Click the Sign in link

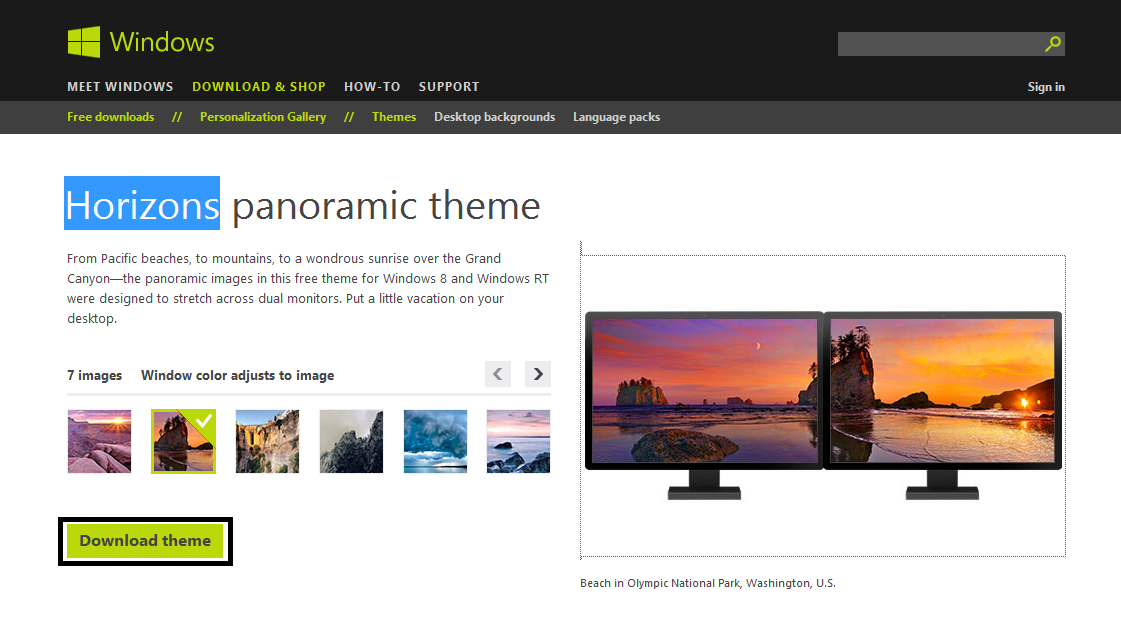pos(1046,87)
